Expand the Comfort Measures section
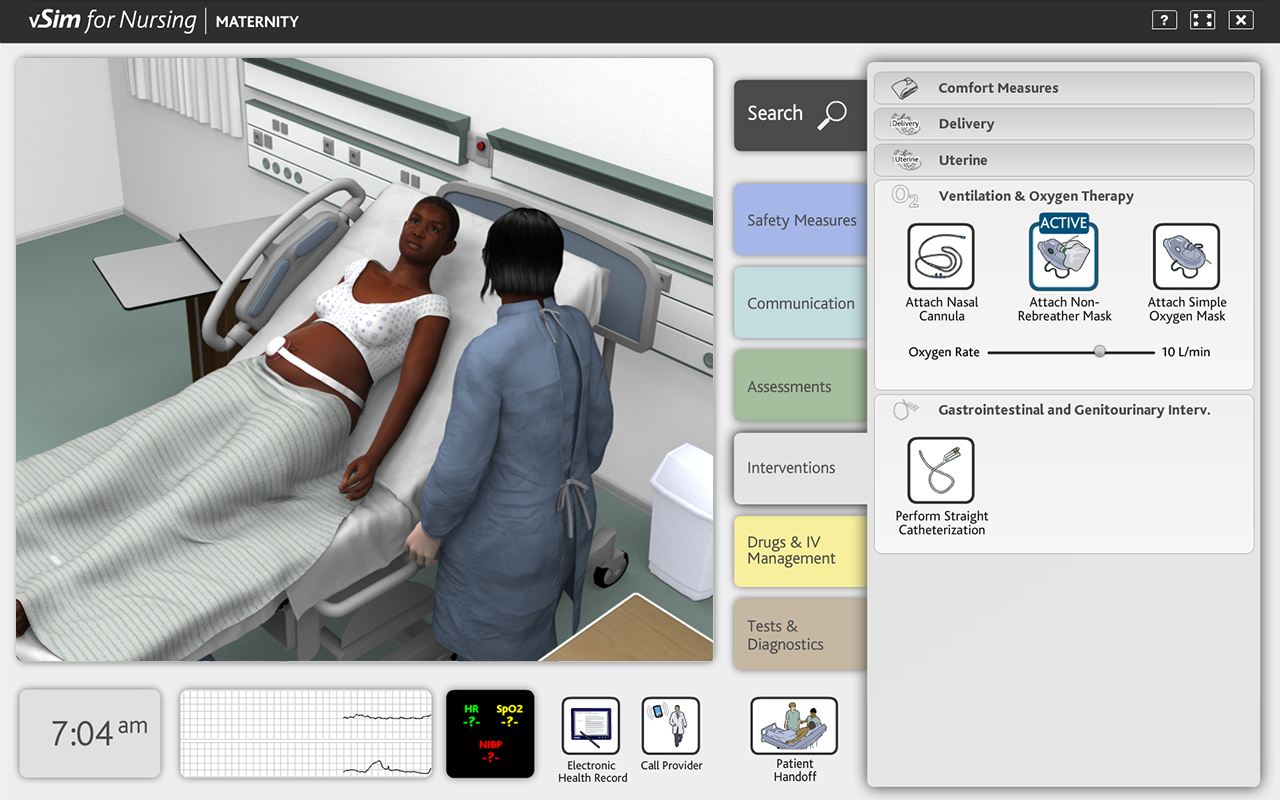This screenshot has width=1280, height=800. click(1063, 88)
